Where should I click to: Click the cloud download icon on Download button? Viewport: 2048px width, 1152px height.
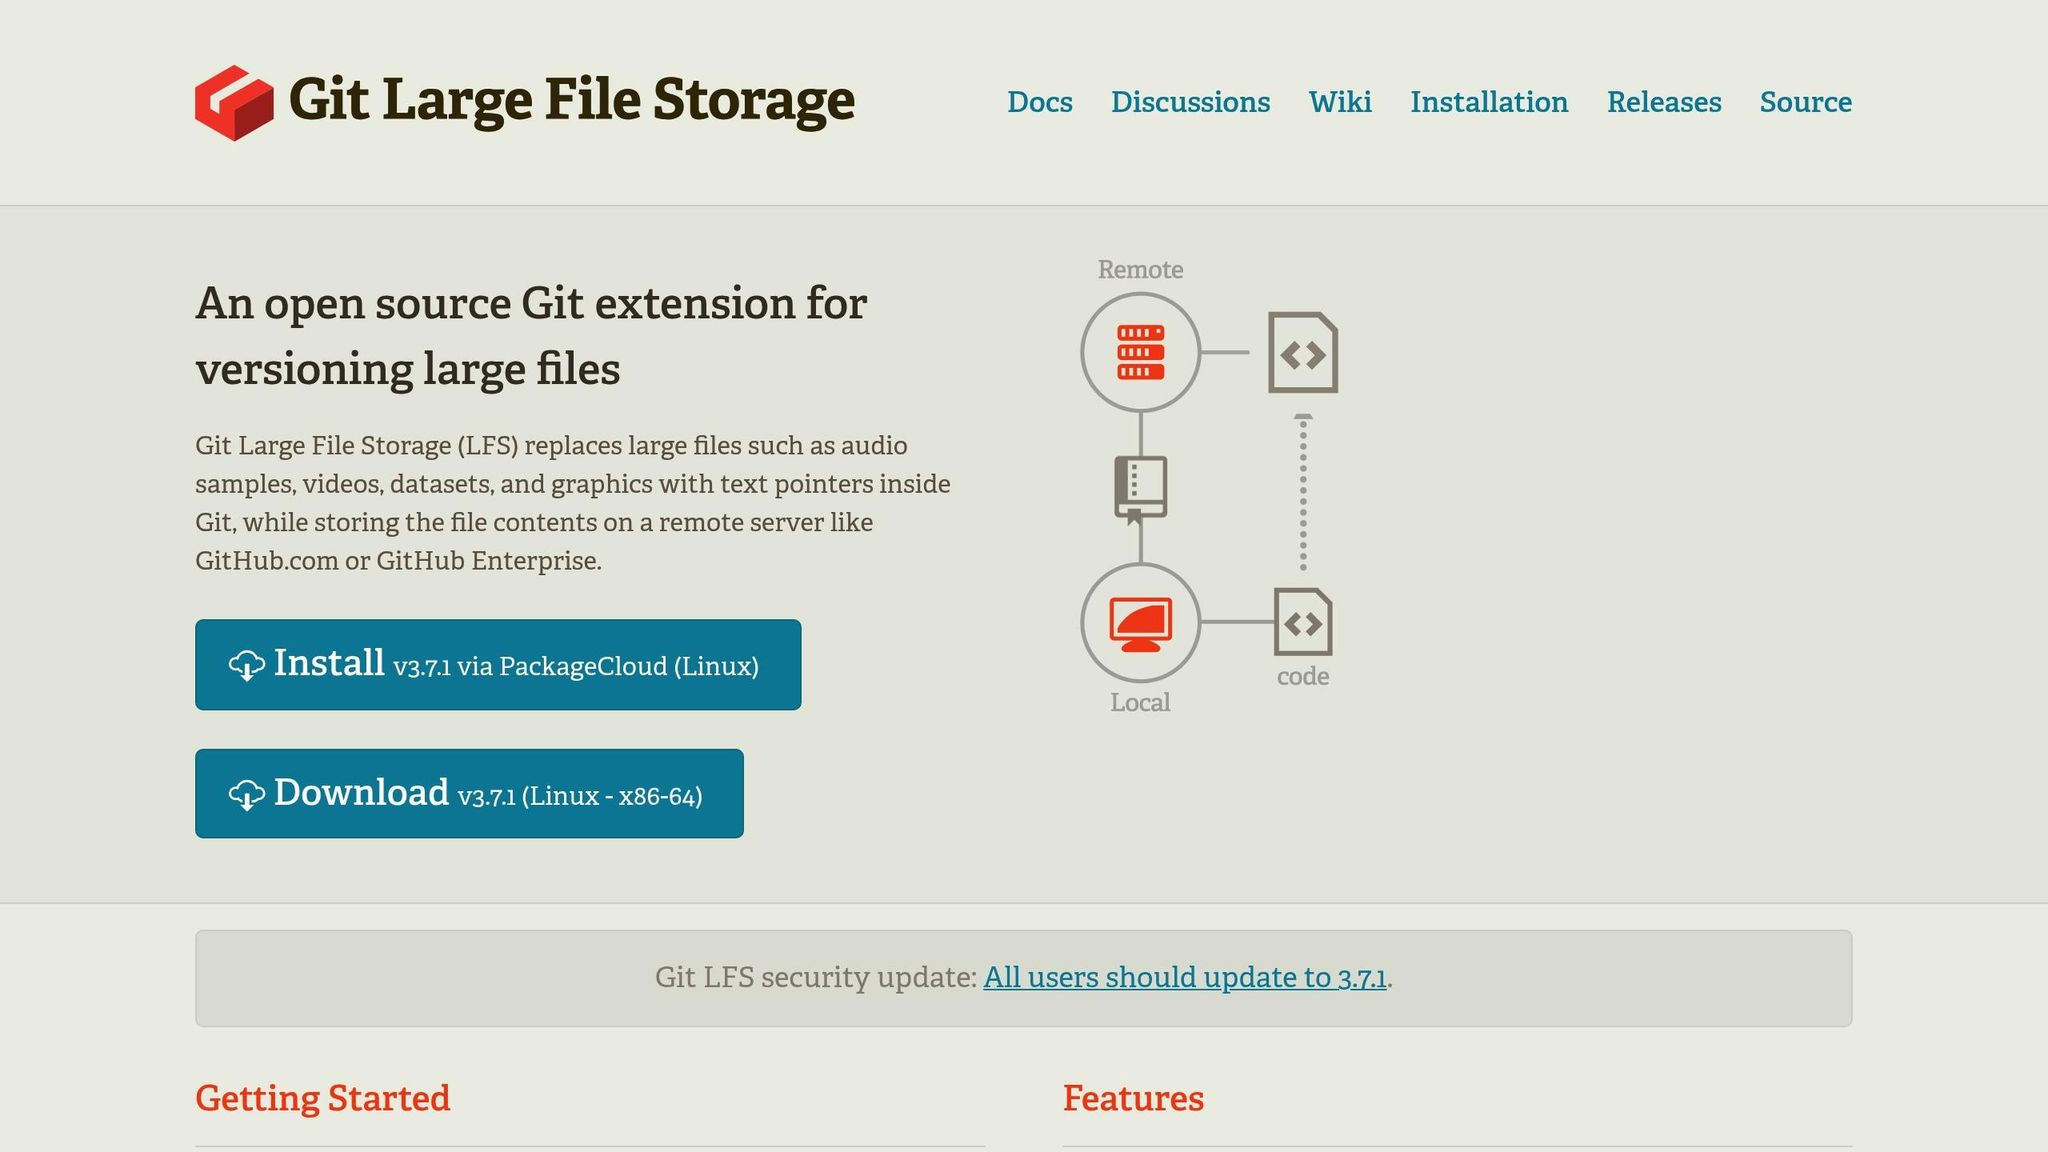245,793
